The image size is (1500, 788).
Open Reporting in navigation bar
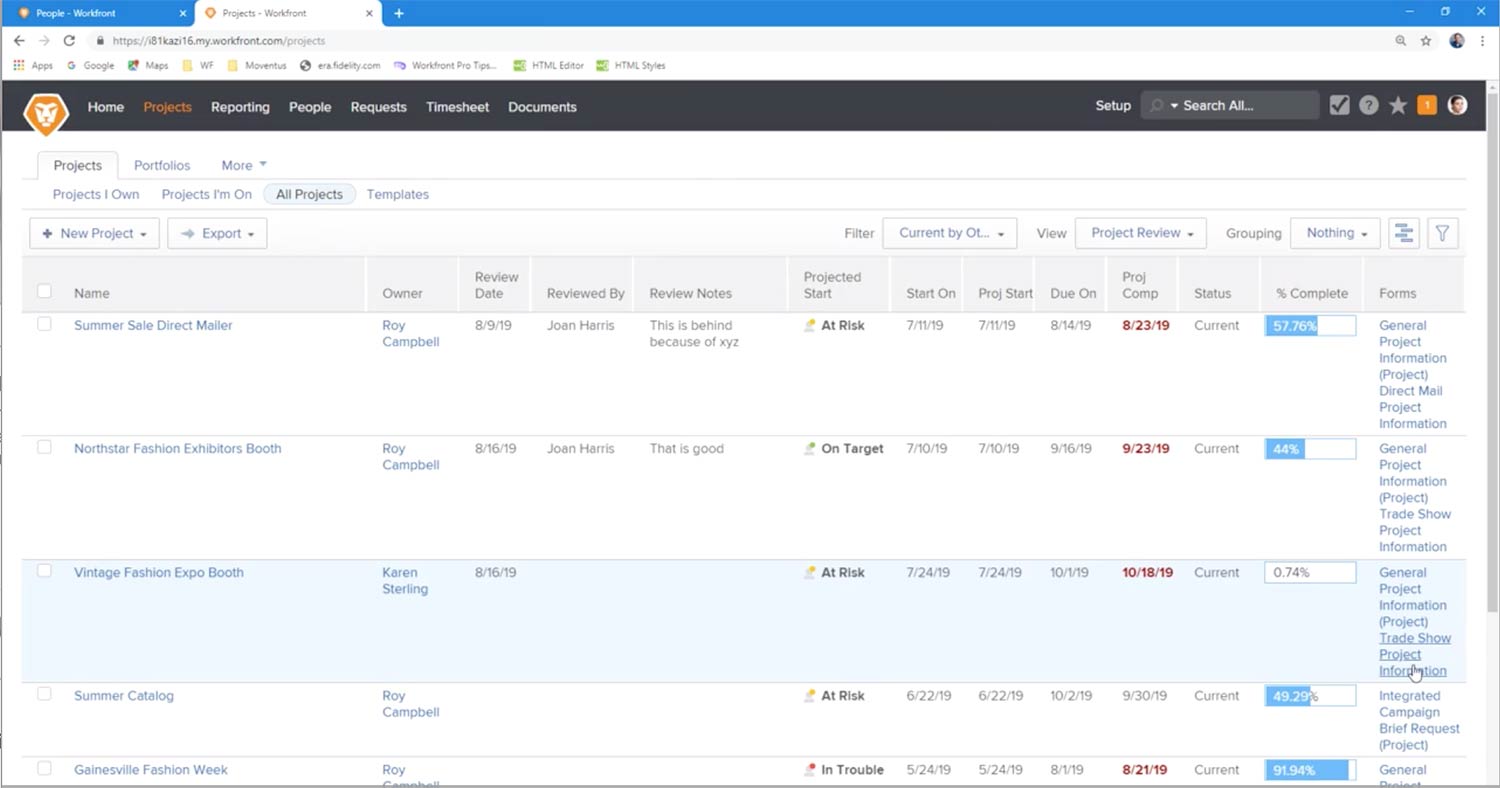click(x=240, y=107)
